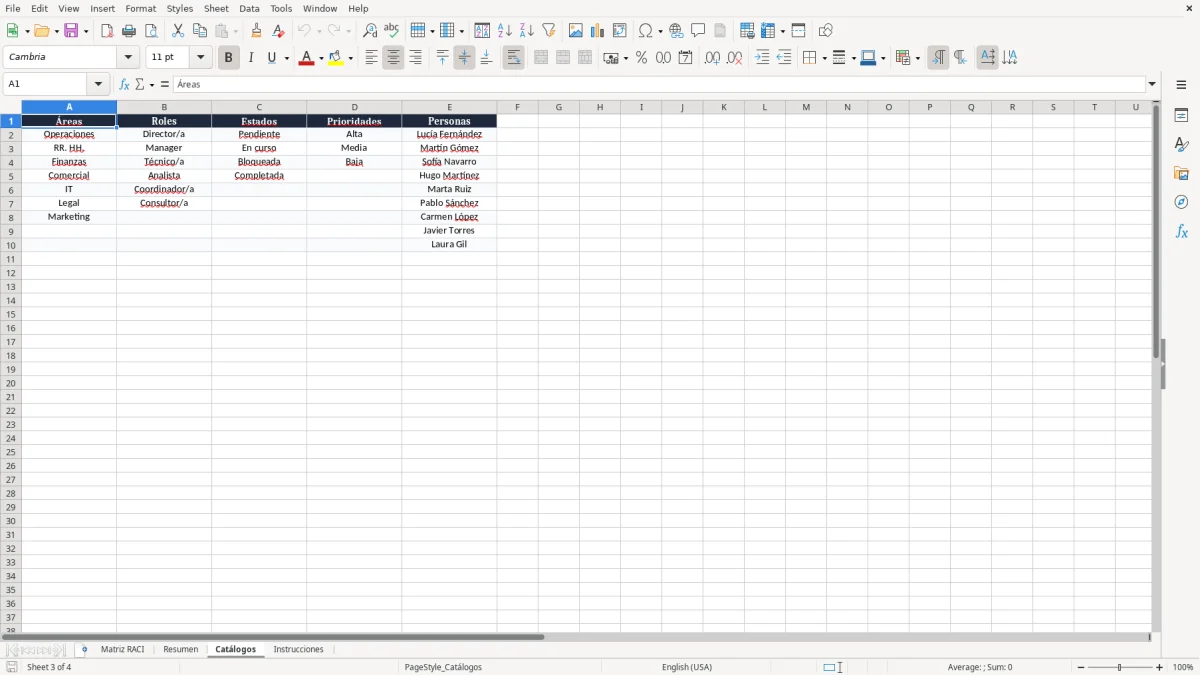Toggle left-to-right text direction
1200x675 pixels.
[x=938, y=58]
